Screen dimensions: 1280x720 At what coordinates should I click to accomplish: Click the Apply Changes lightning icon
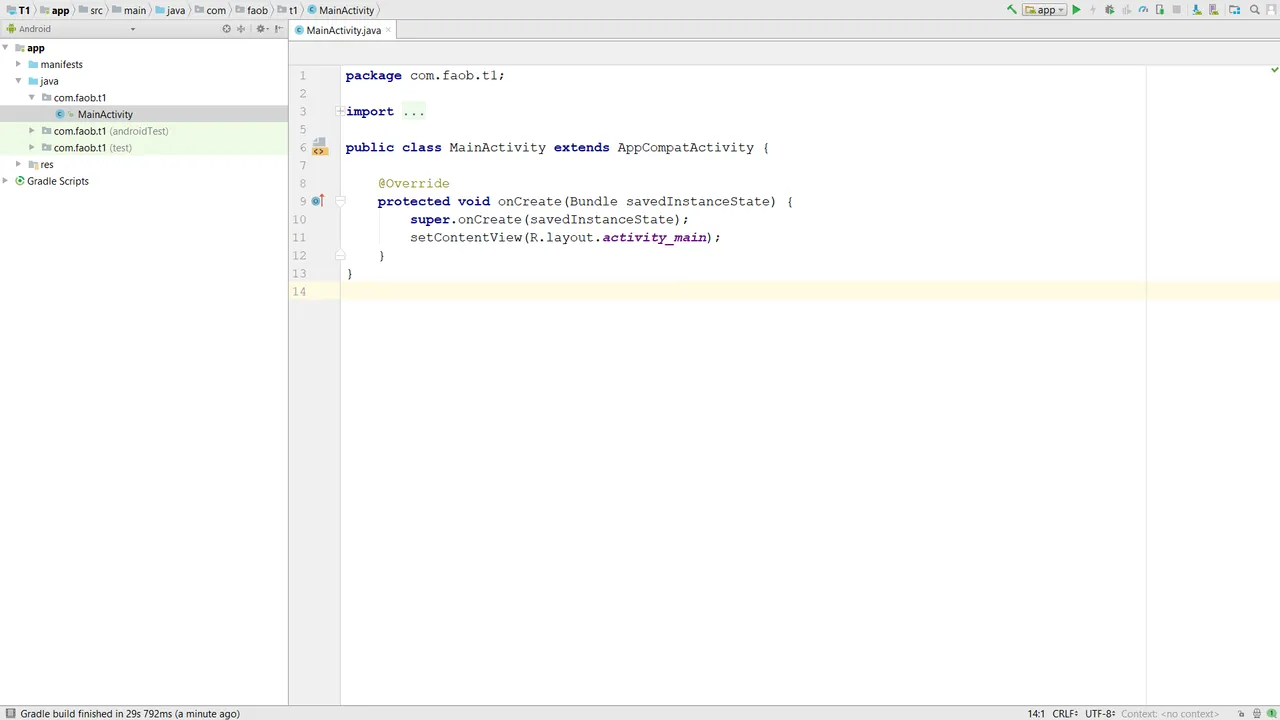coord(1093,10)
